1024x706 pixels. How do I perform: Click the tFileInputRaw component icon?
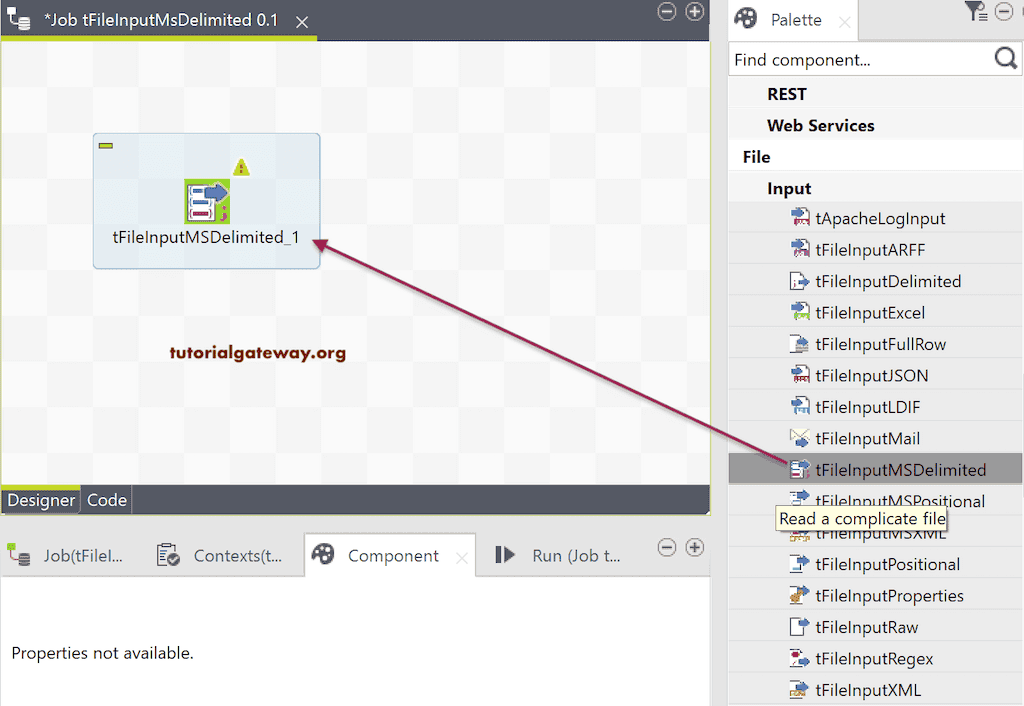click(797, 627)
